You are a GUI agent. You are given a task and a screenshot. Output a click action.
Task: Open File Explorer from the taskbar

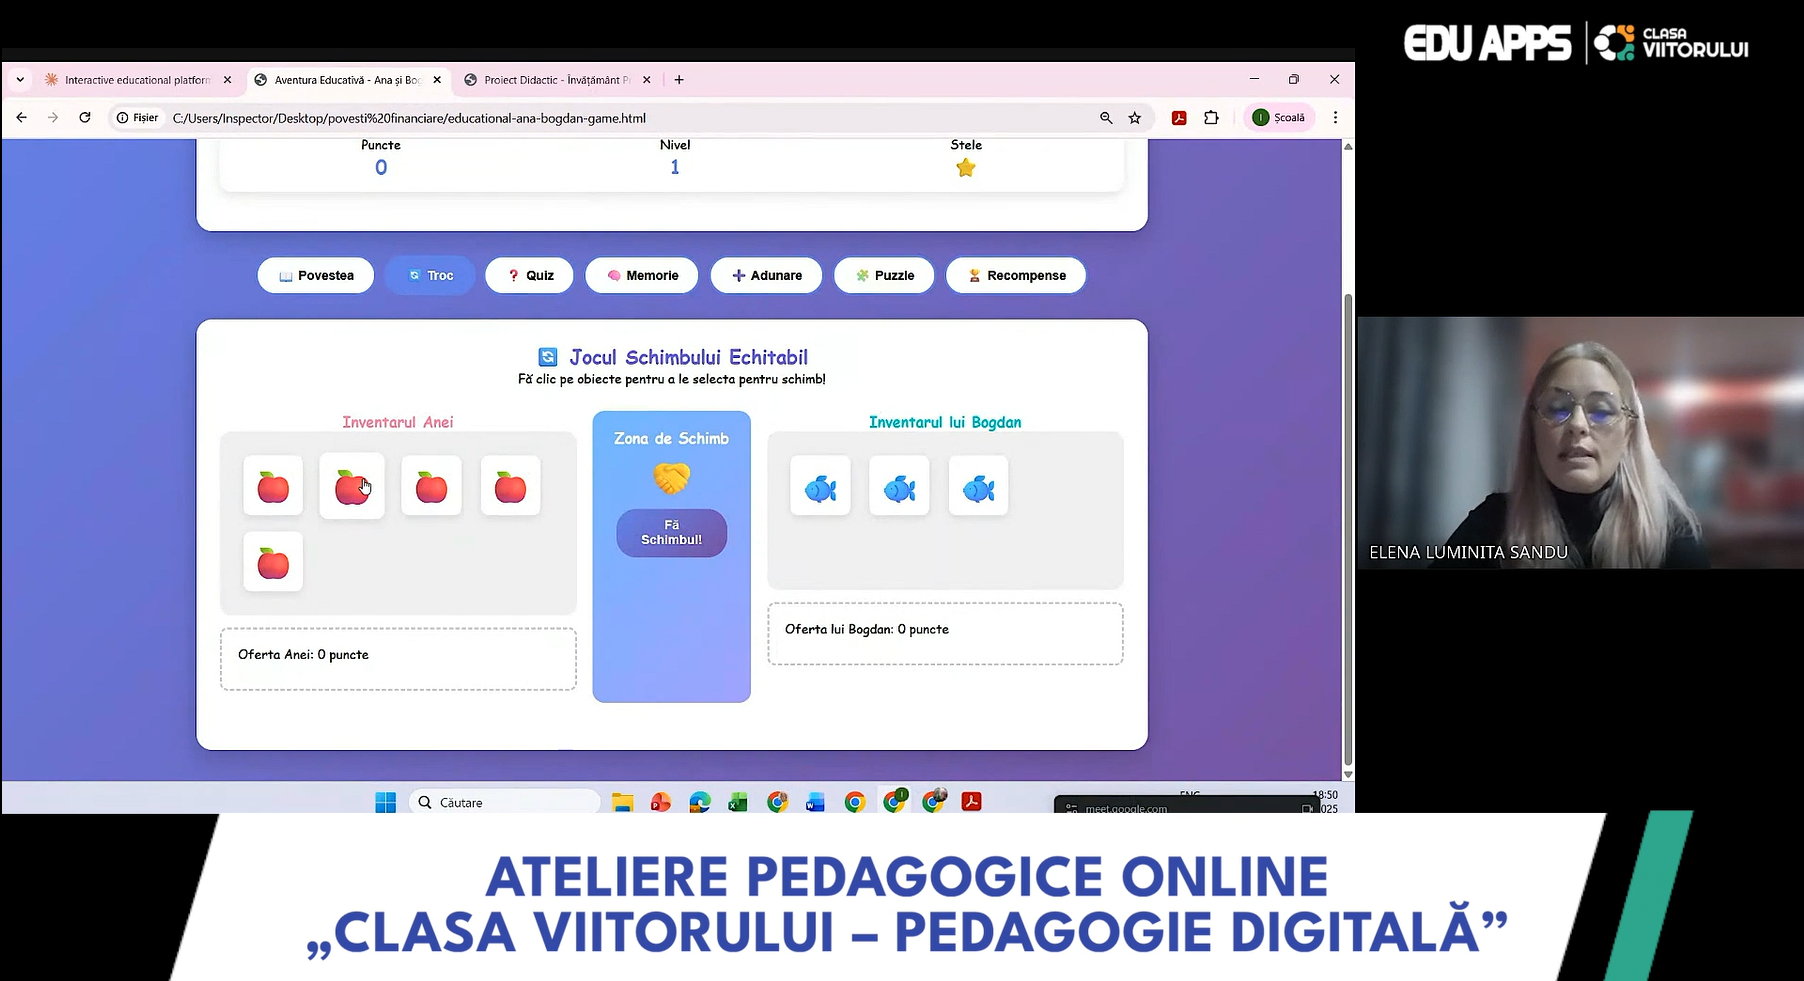coord(622,802)
